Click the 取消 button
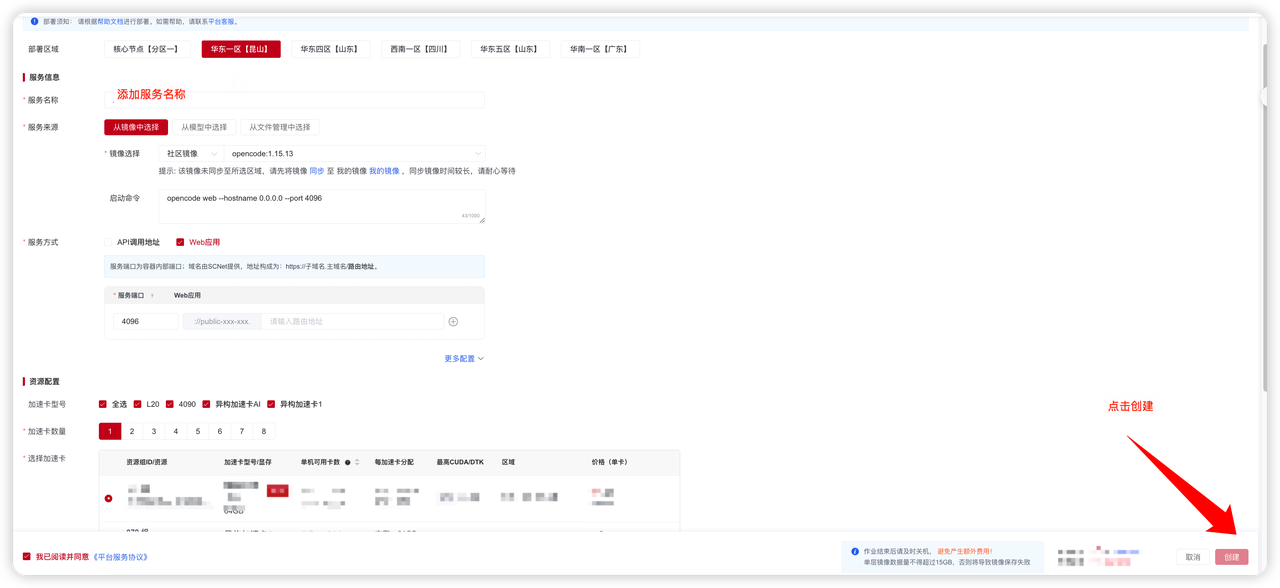 [x=1193, y=557]
